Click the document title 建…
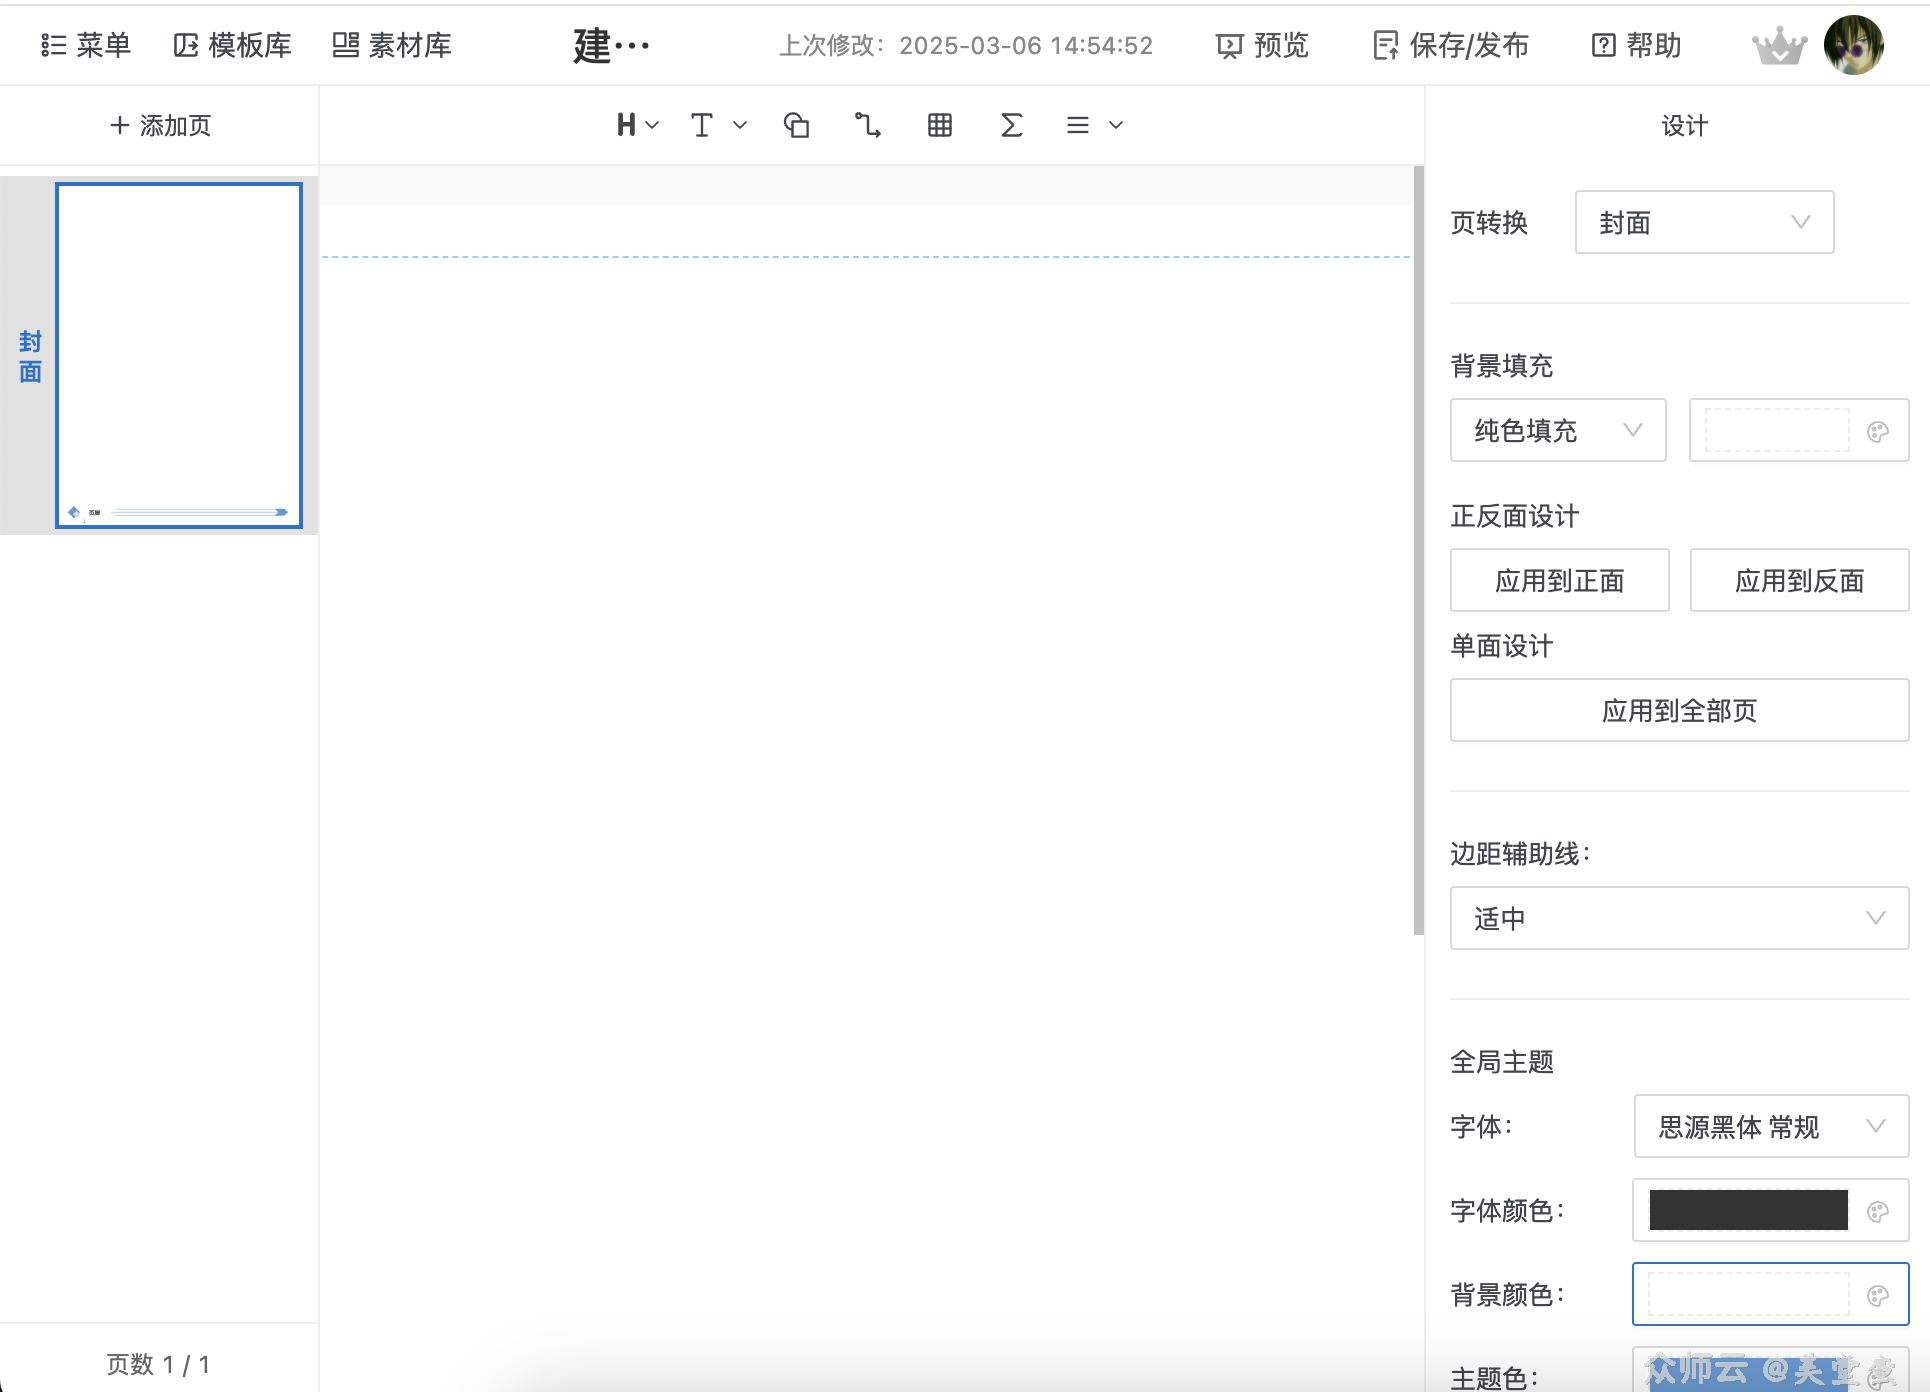This screenshot has width=1930, height=1392. (611, 45)
